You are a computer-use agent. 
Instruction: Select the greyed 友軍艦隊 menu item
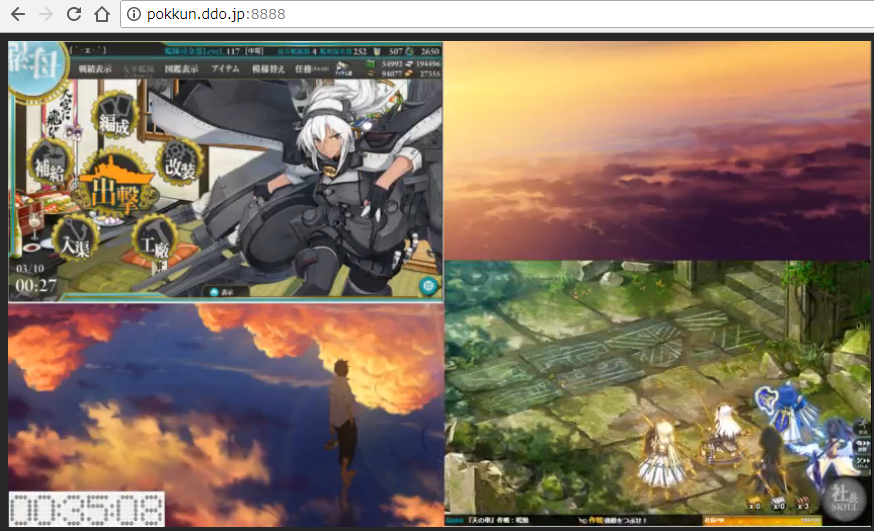138,69
